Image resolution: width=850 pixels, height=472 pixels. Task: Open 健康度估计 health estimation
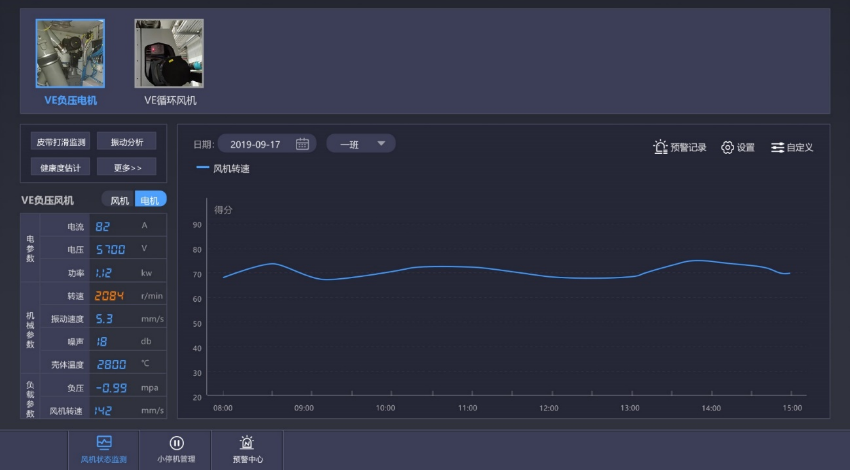click(x=61, y=167)
